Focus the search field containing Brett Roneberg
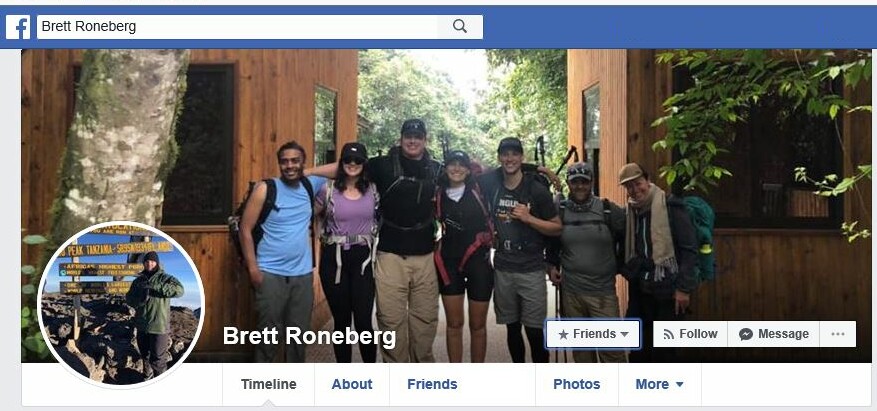 point(237,26)
